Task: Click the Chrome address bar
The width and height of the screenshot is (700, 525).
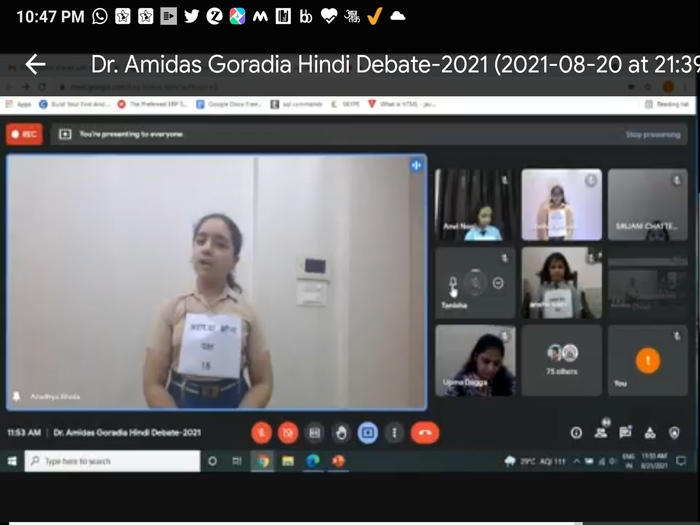Action: click(x=339, y=87)
